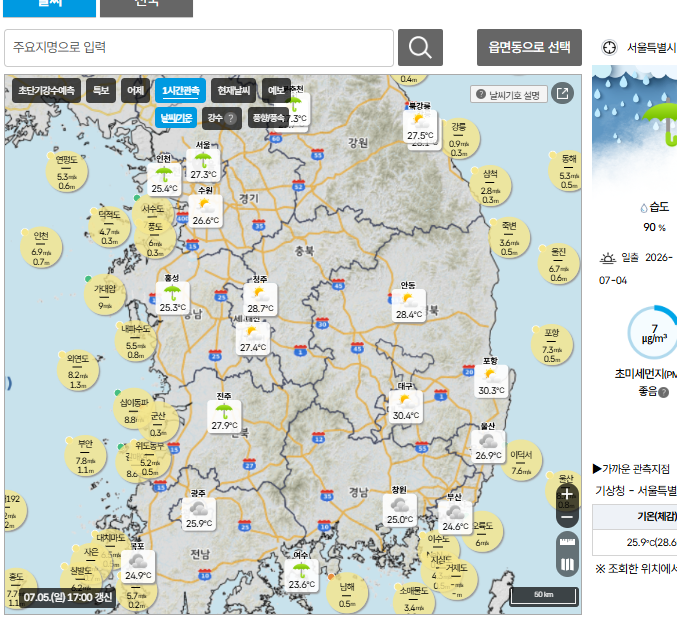The image size is (677, 631).
Task: Click the 부산 24.6°C weather marker
Action: [455, 518]
